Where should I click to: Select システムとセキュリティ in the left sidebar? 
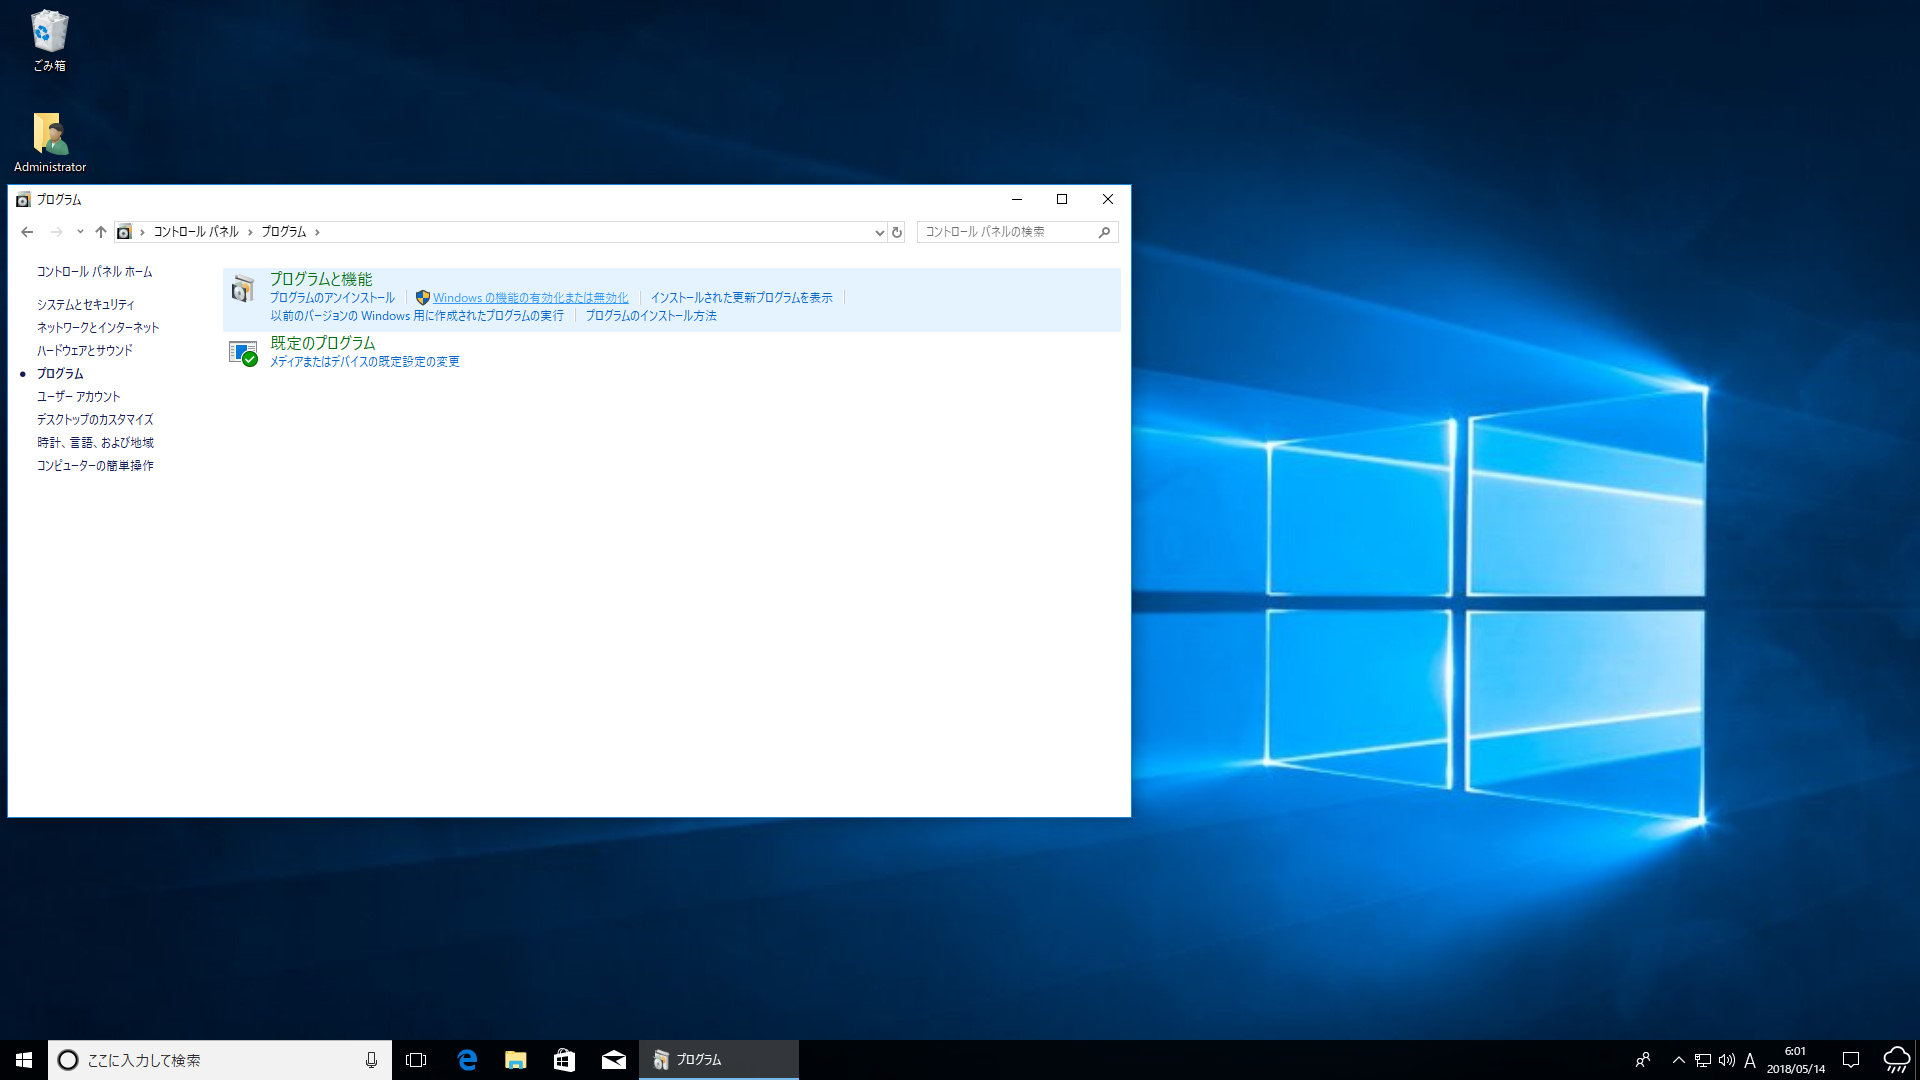pos(85,304)
